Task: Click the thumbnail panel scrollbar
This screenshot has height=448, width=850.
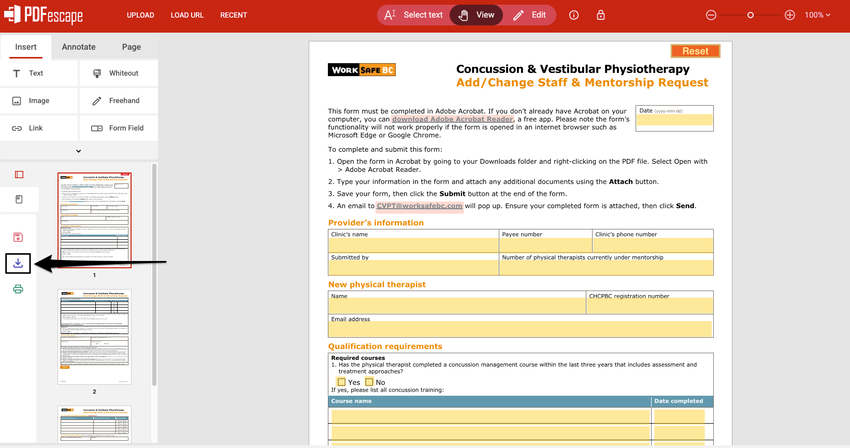Action: 154,274
